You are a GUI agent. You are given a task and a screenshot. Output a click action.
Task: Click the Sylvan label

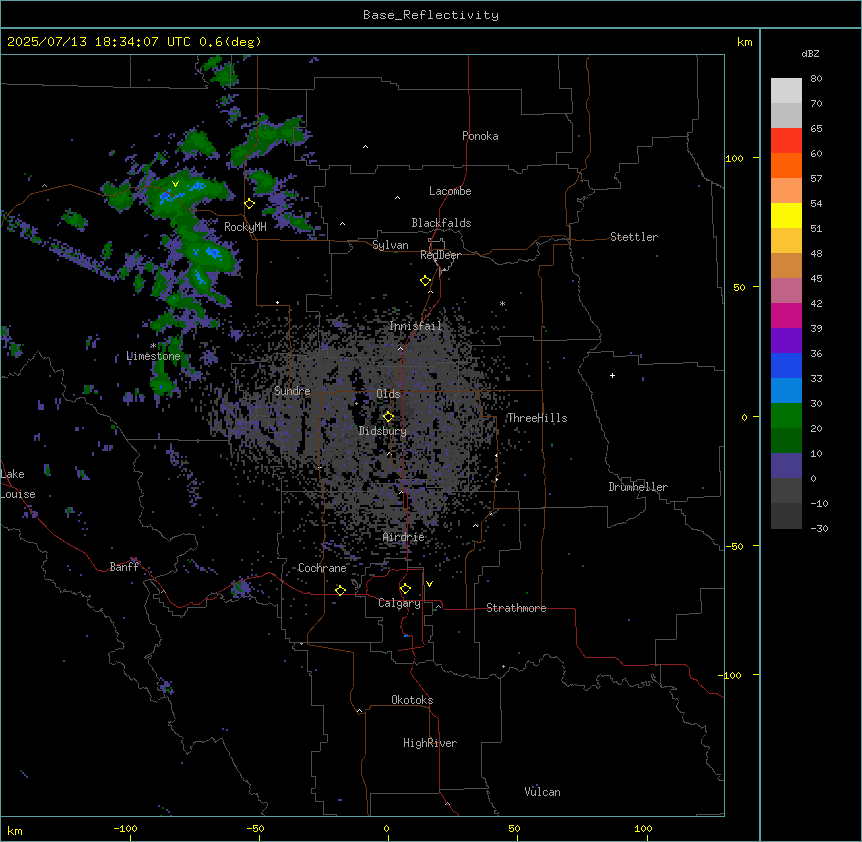tap(390, 245)
